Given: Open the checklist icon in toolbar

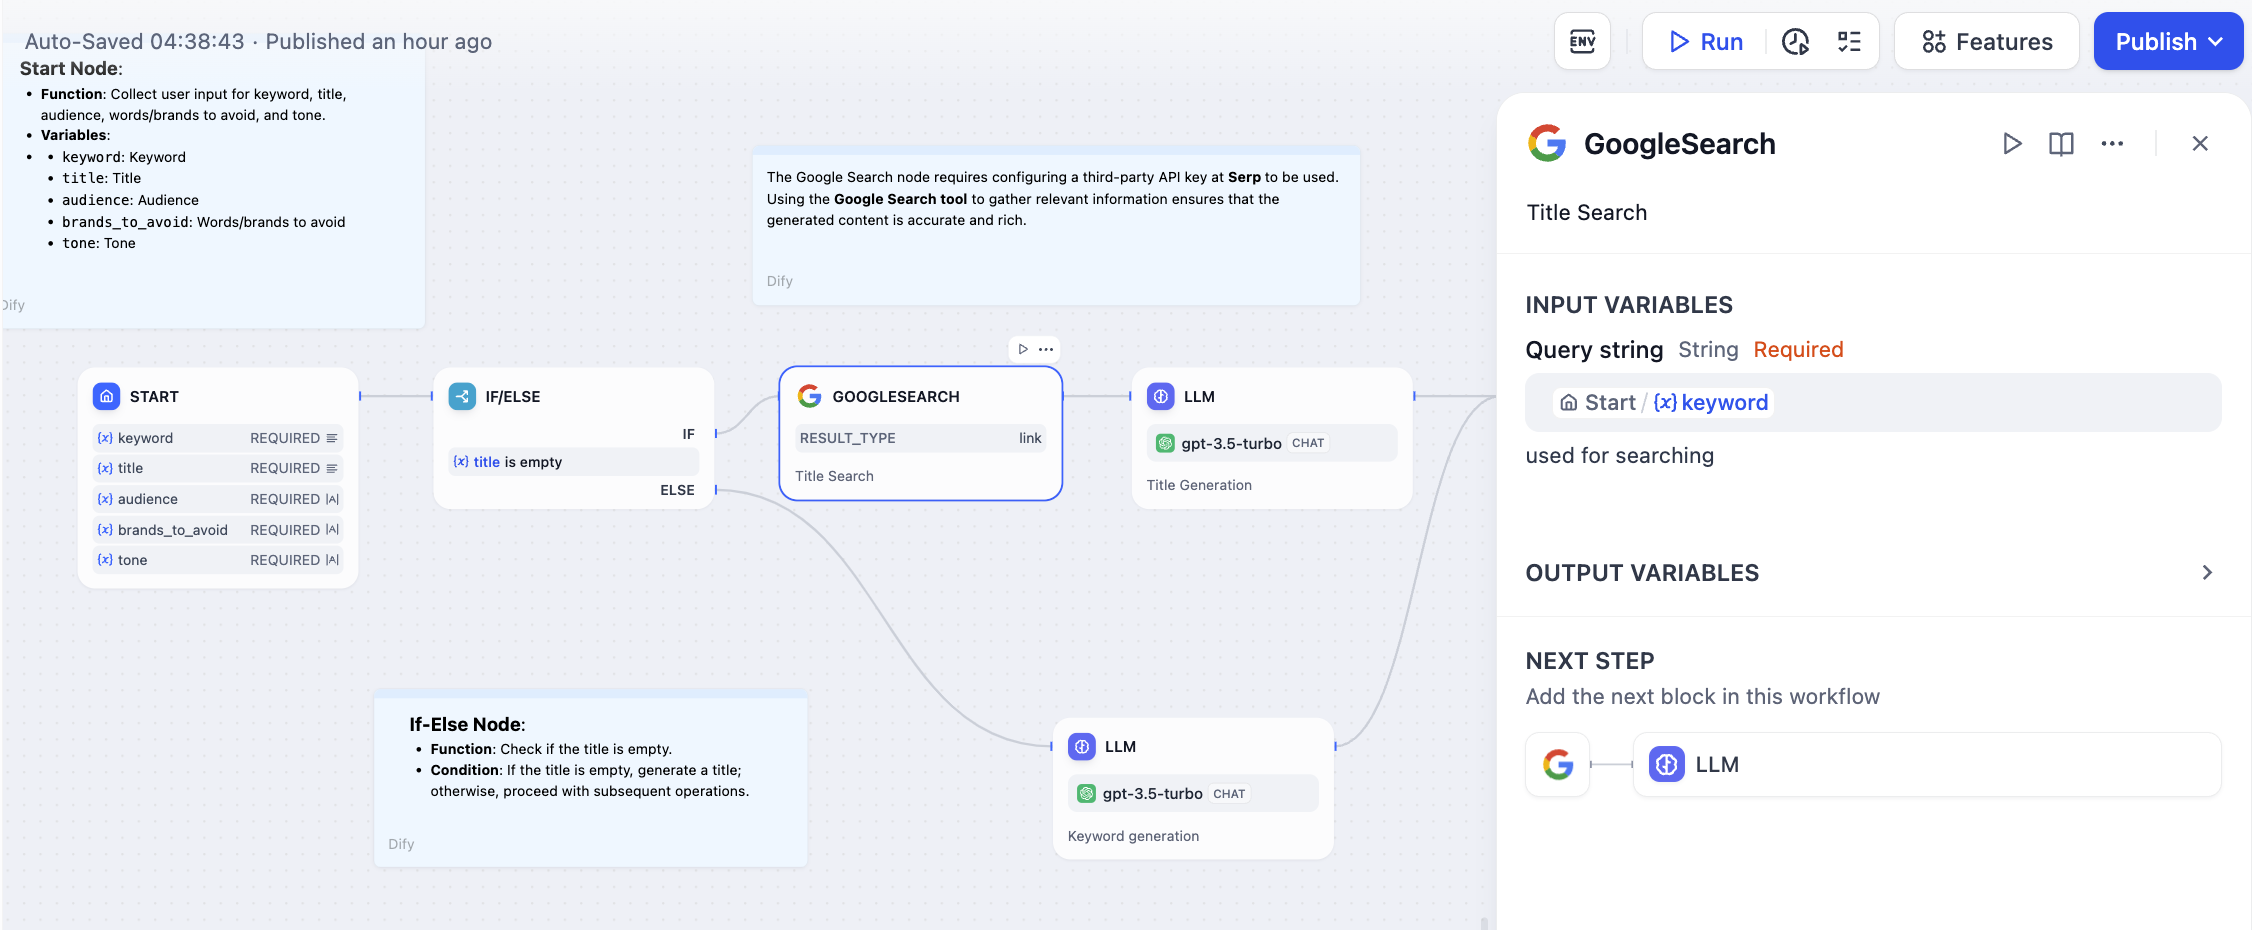Looking at the screenshot, I should click(1849, 42).
